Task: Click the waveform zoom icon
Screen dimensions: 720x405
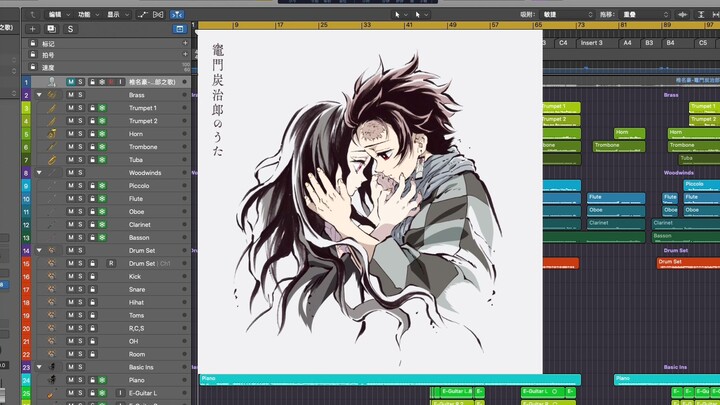Action: click(x=683, y=15)
